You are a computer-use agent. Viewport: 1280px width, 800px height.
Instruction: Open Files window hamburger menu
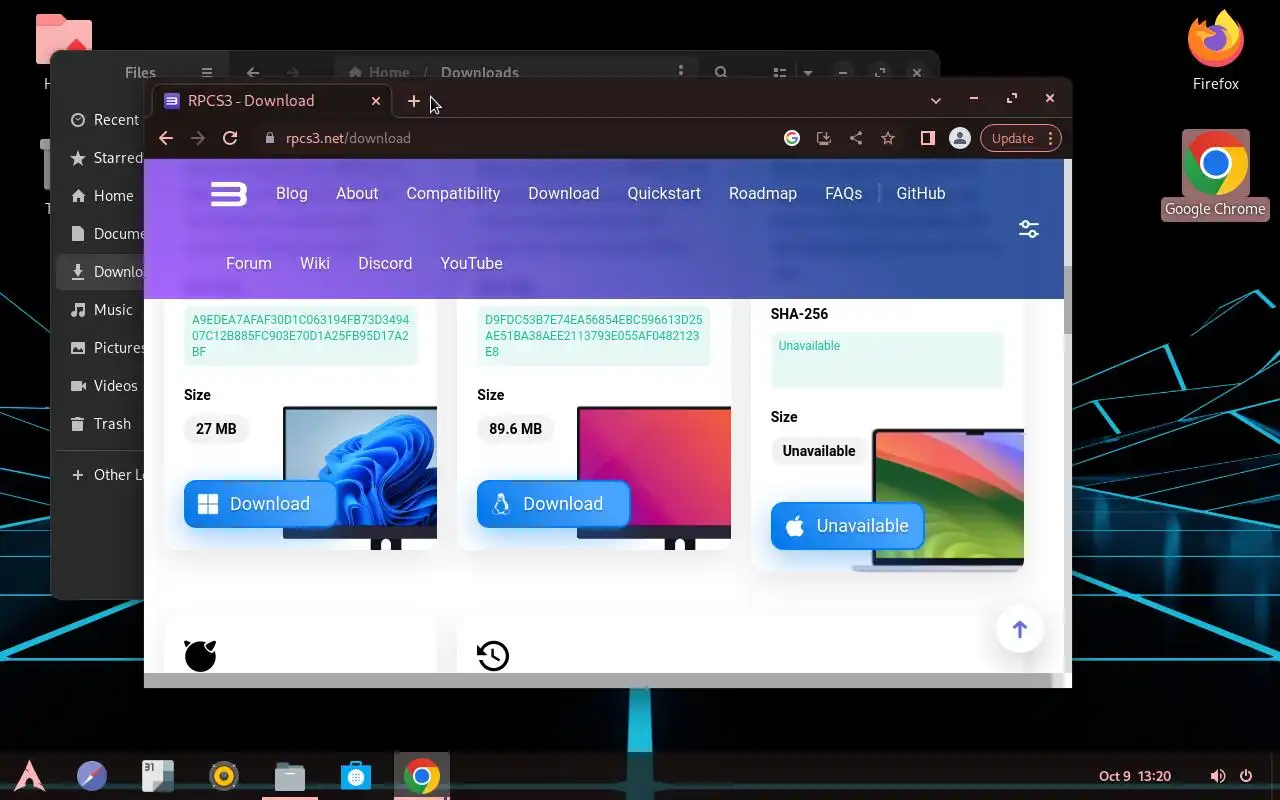207,72
